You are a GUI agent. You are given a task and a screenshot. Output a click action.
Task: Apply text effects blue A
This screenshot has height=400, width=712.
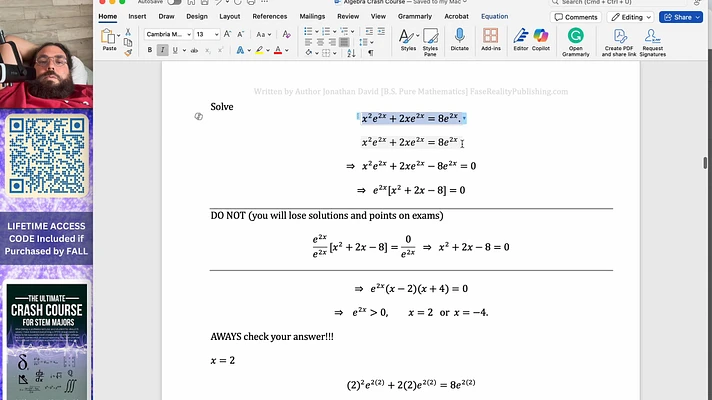240,50
